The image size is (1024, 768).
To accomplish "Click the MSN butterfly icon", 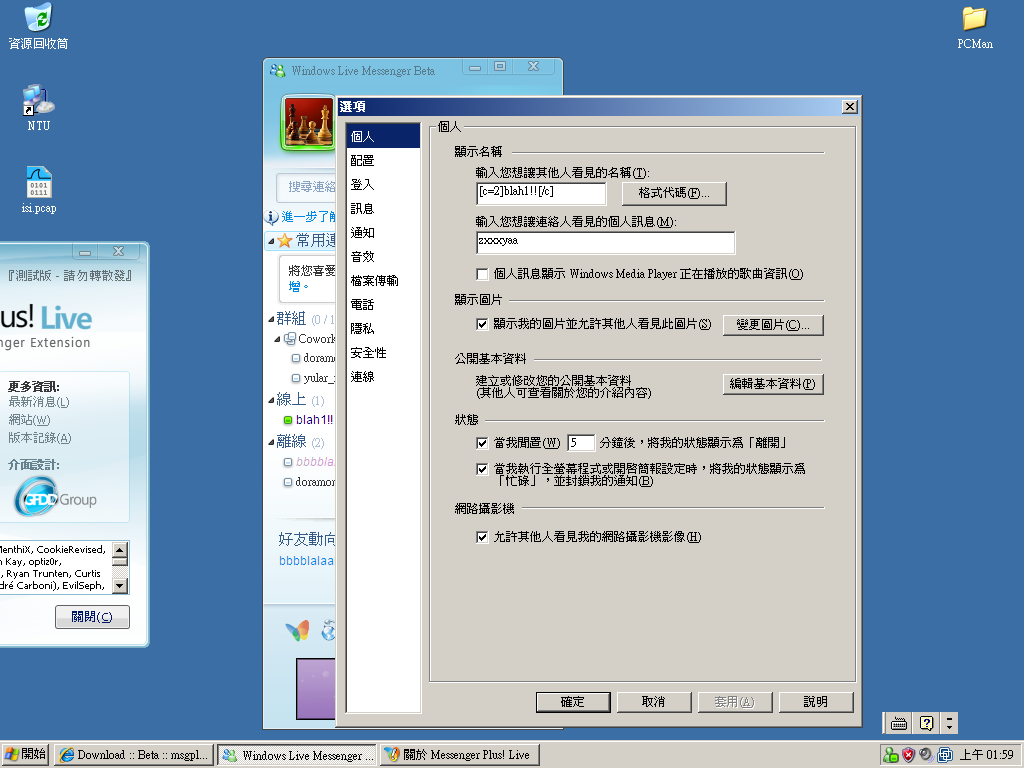I will (x=297, y=631).
